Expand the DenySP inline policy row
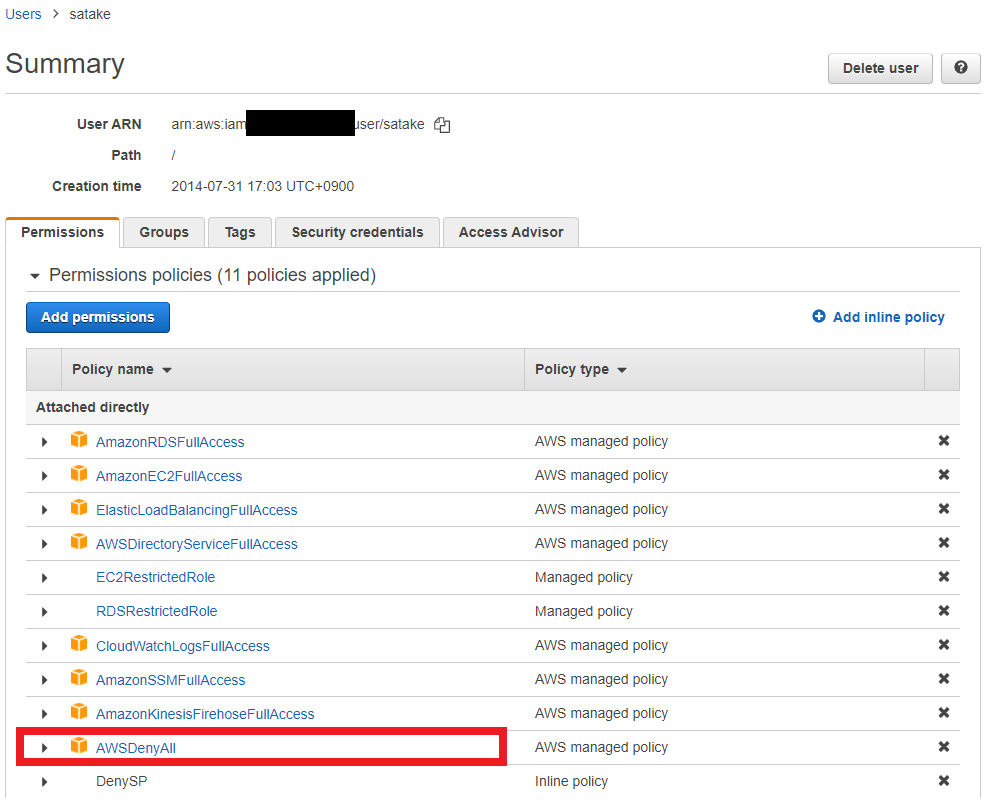The height and width of the screenshot is (802, 985). click(x=44, y=782)
